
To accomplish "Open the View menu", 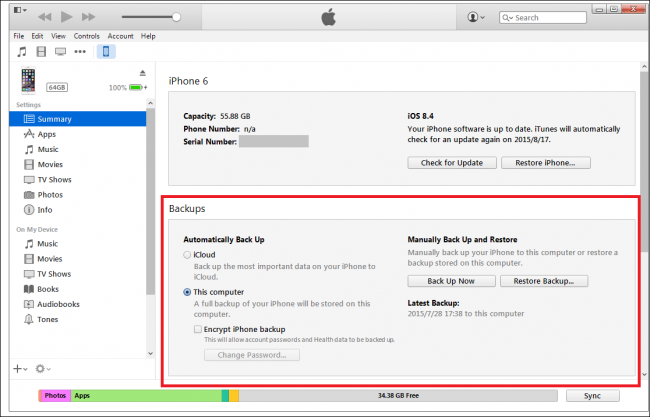I will (58, 36).
